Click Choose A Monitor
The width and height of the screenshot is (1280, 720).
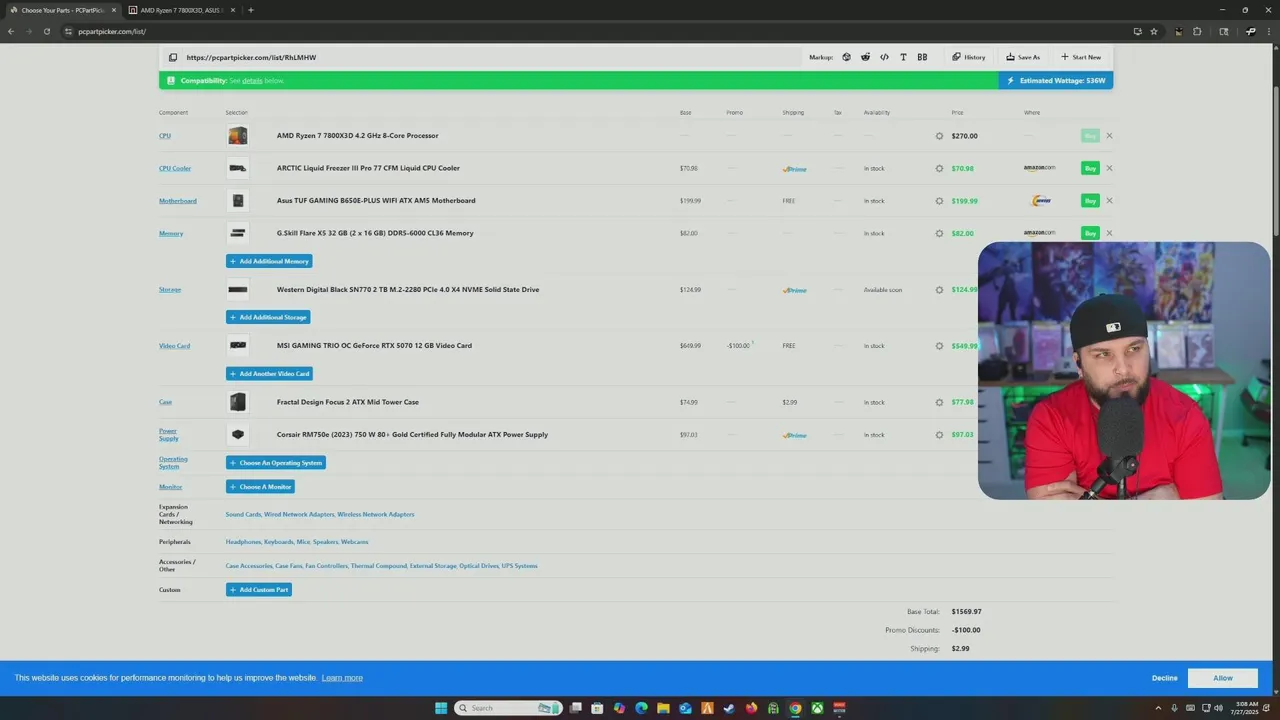pos(260,487)
